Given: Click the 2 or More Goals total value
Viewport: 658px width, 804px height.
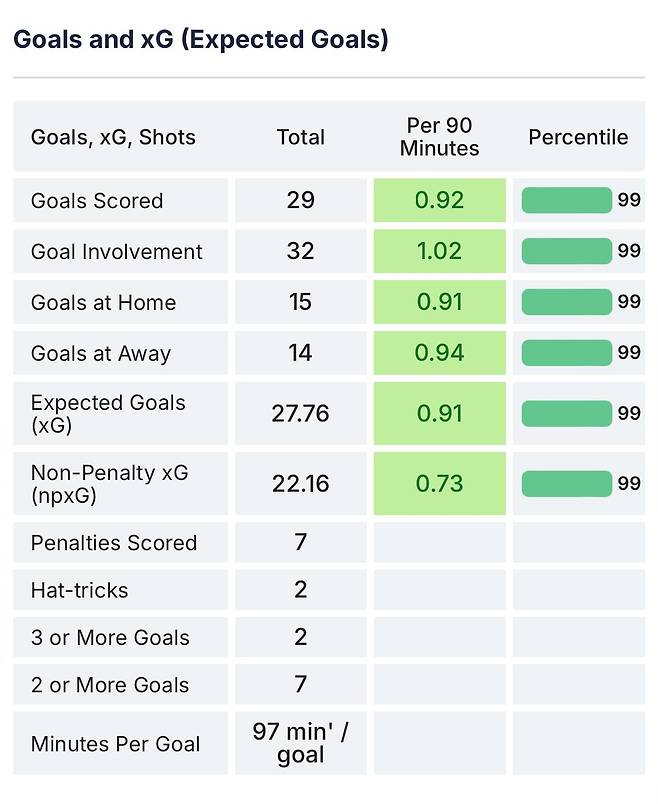Looking at the screenshot, I should coord(301,685).
